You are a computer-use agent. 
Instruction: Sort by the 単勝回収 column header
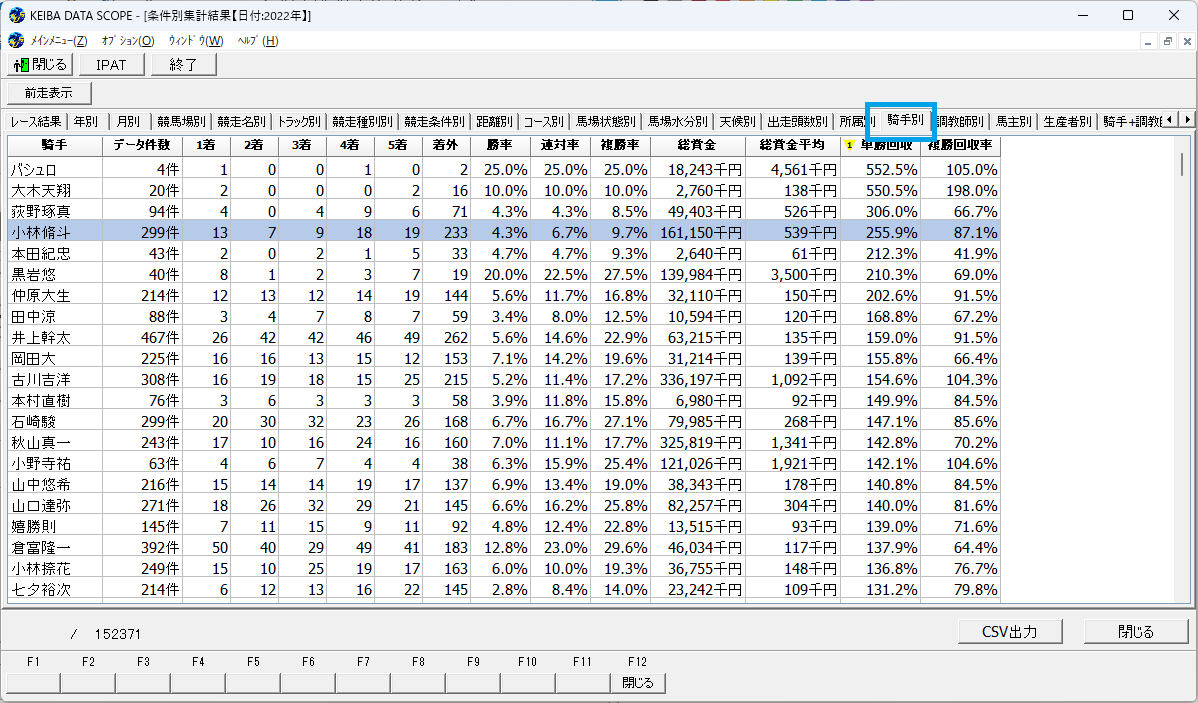[x=880, y=144]
